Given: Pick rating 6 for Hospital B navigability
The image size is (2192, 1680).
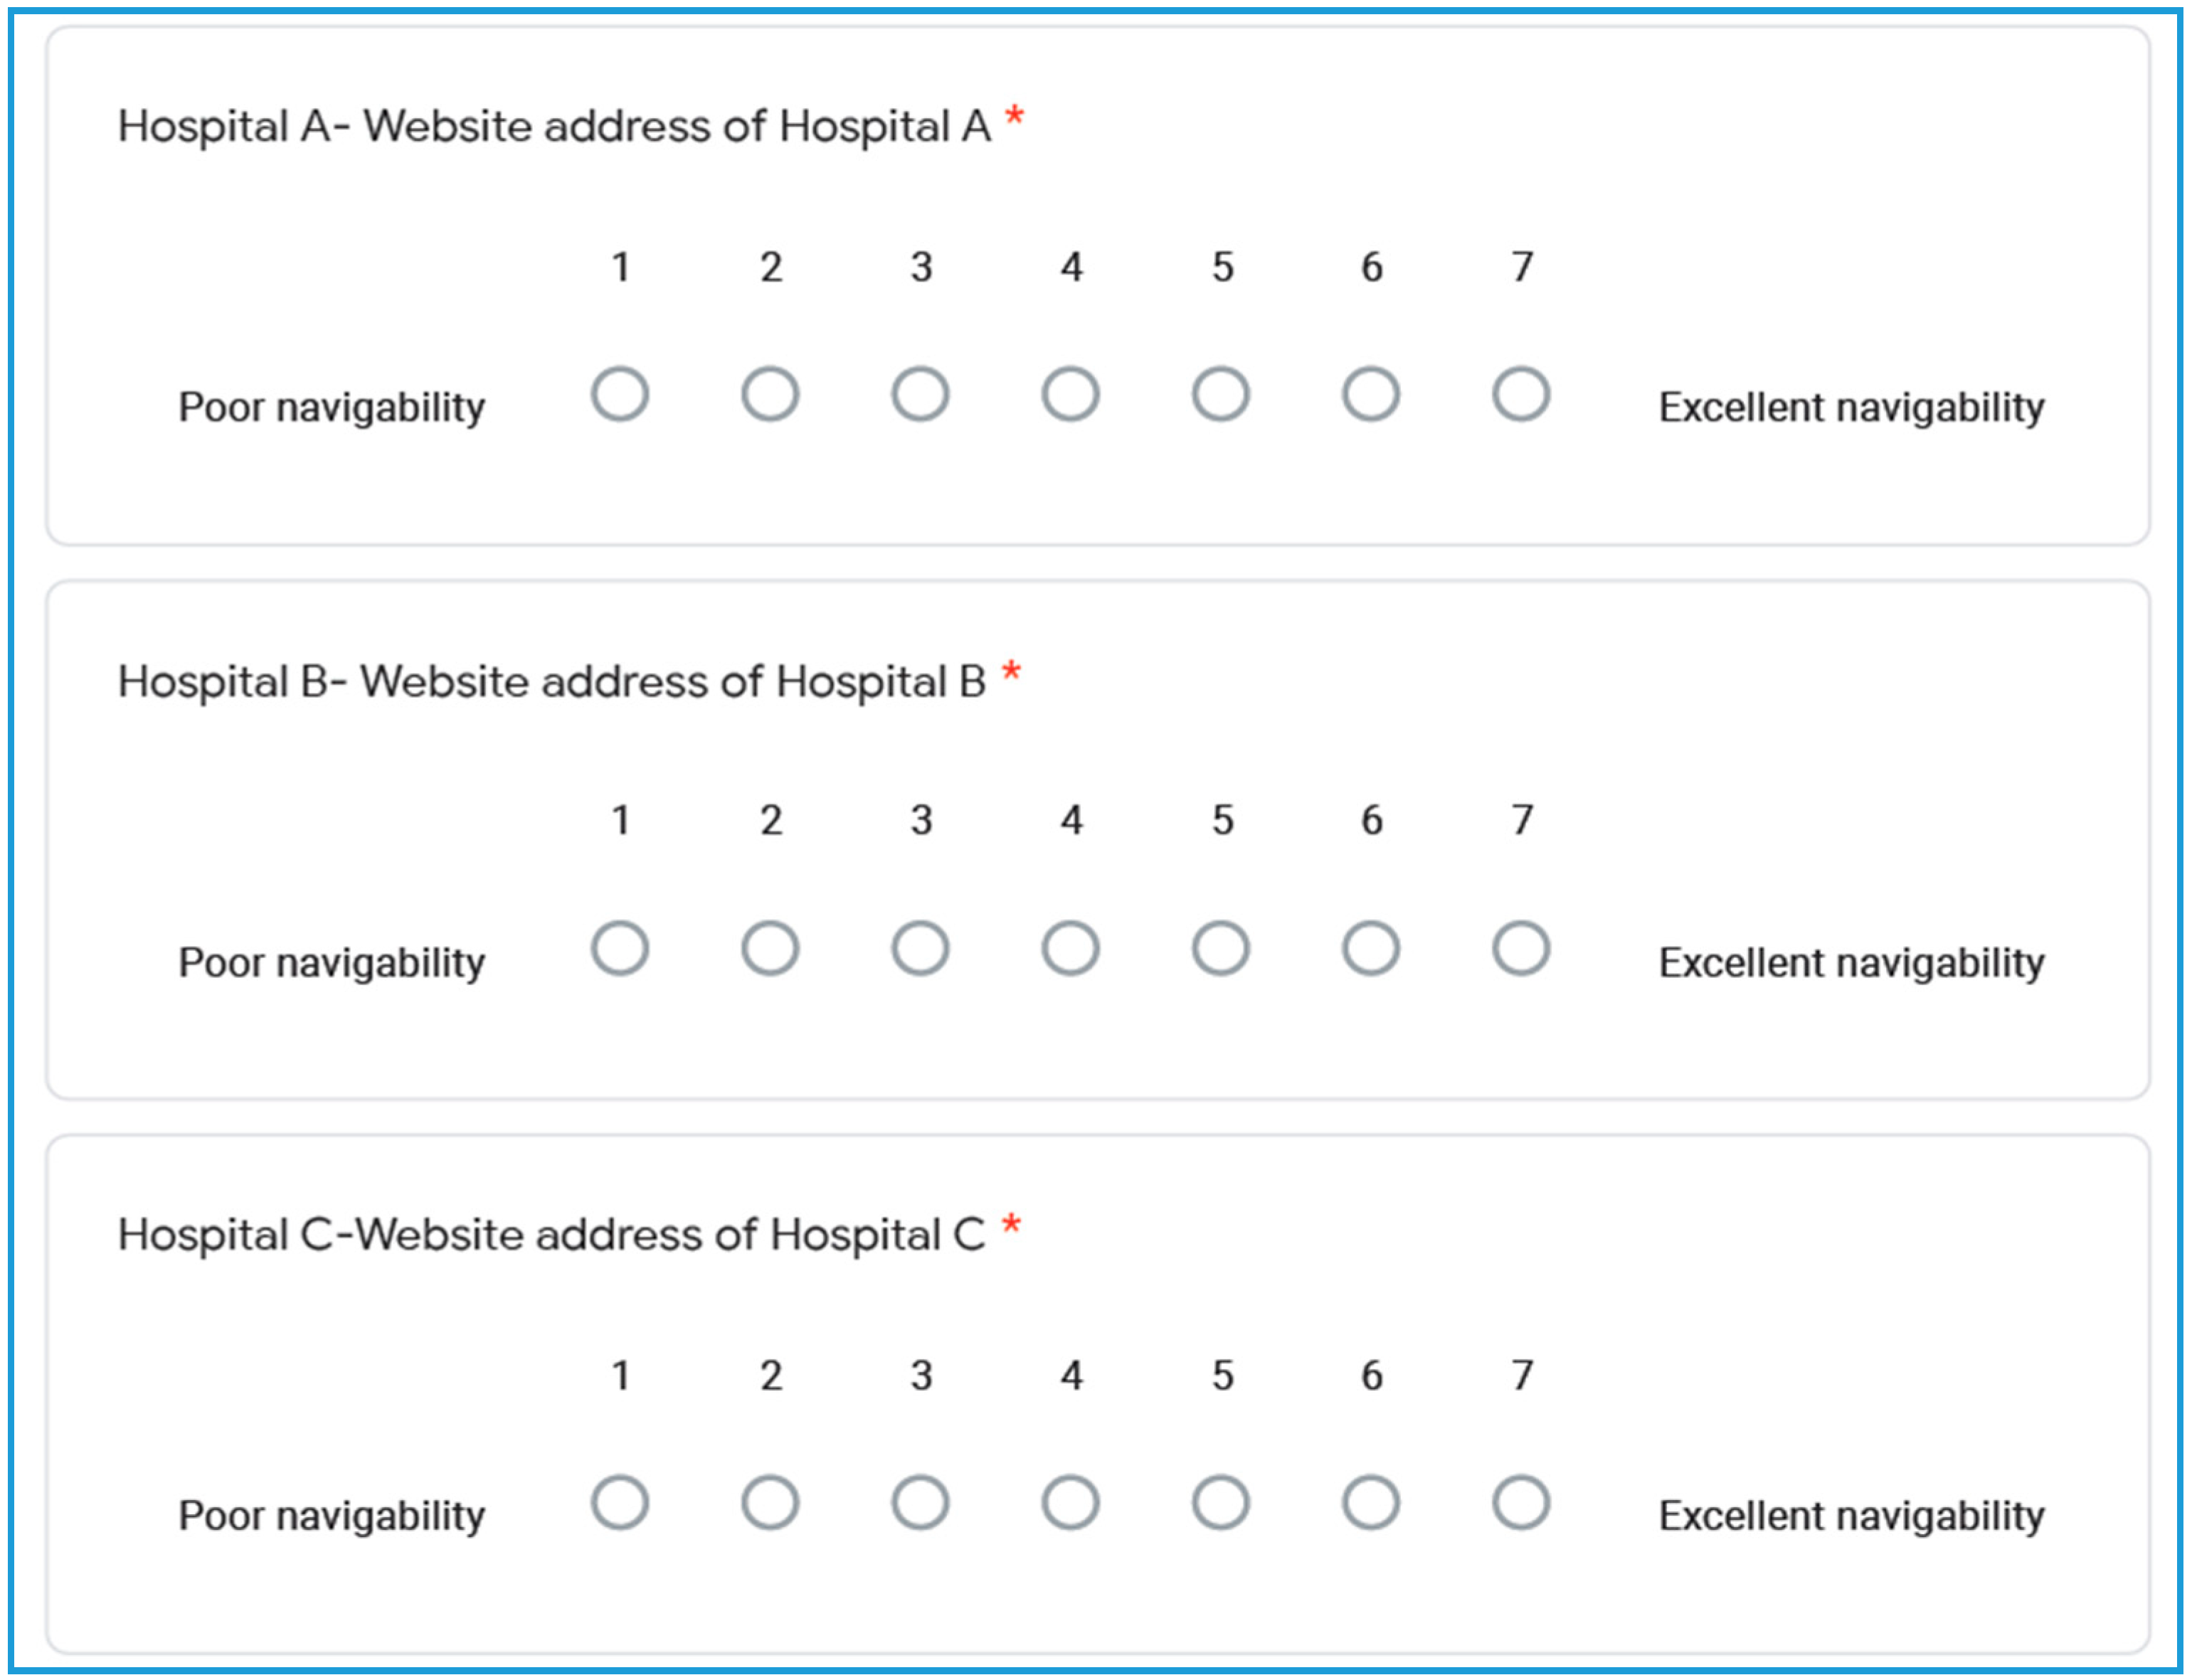Looking at the screenshot, I should click(x=1370, y=948).
